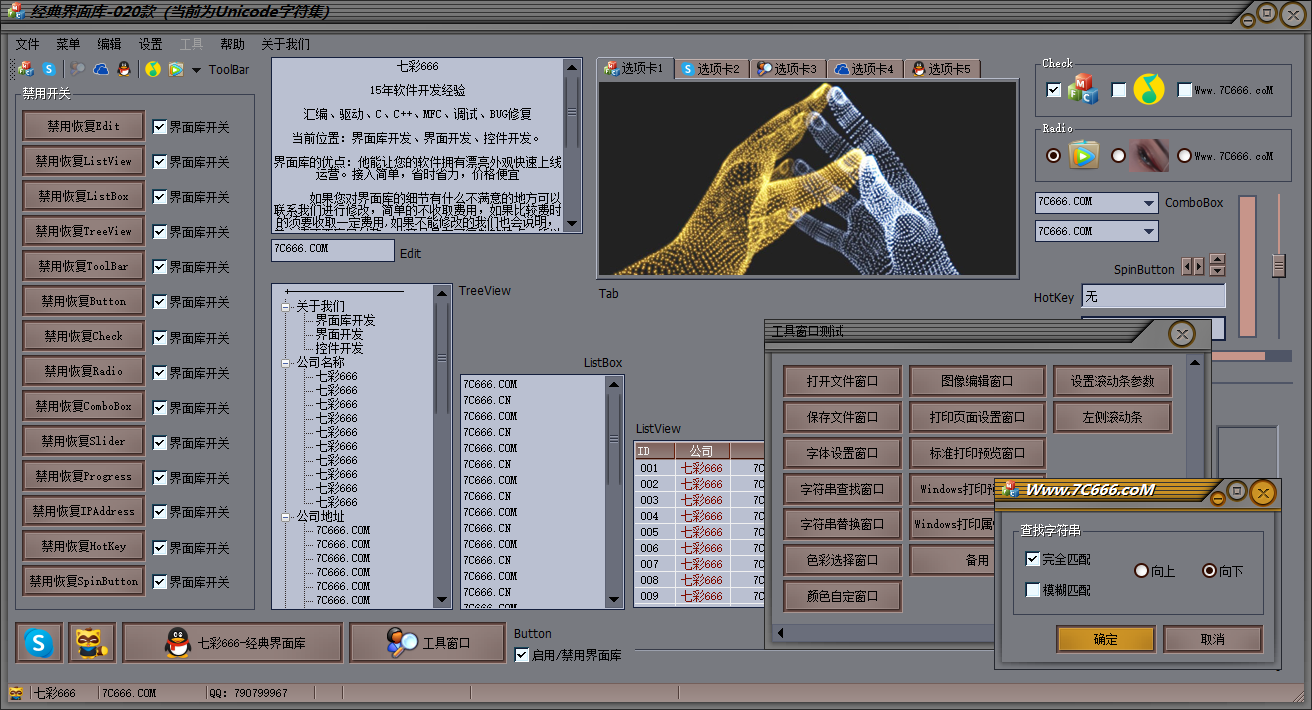Uncheck 界面库开关 next to 禁用恢复Edit

click(x=160, y=127)
